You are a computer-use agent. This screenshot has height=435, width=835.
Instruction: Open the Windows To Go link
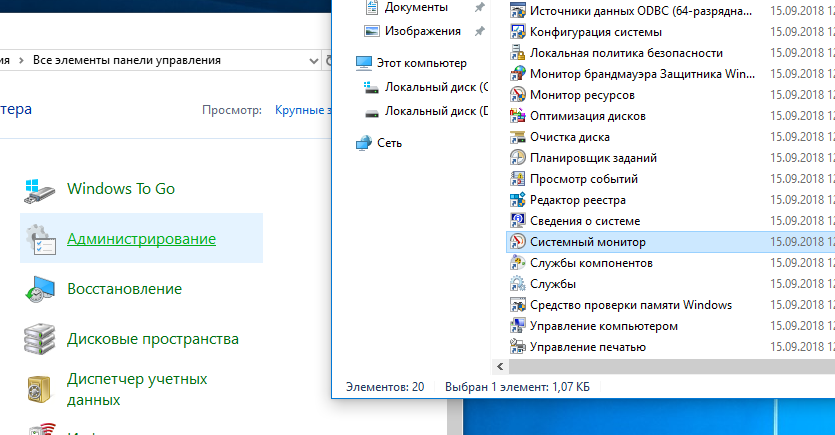tap(121, 189)
